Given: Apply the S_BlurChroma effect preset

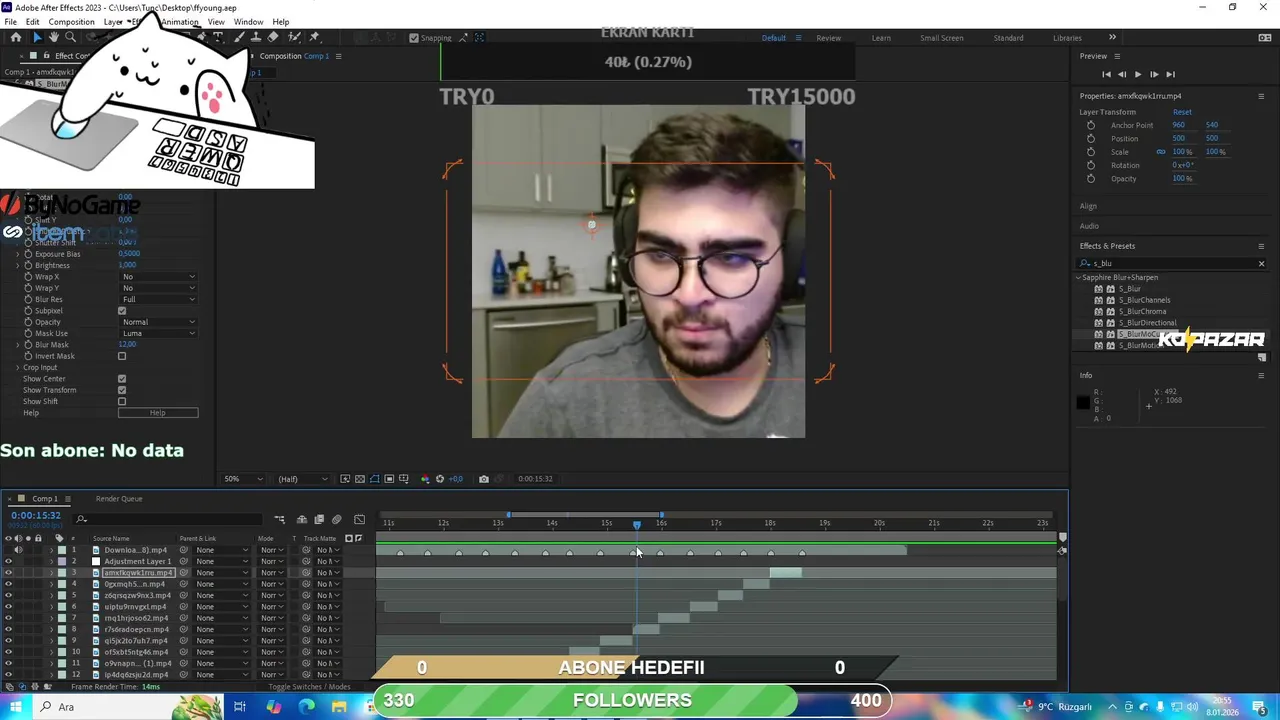Looking at the screenshot, I should point(1142,311).
